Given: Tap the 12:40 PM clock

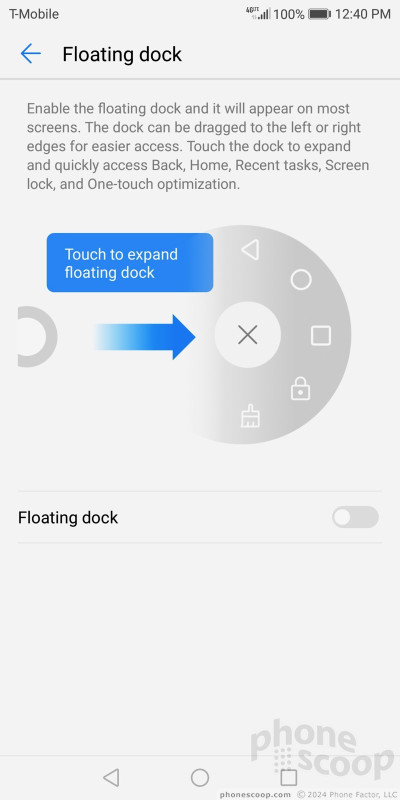Looking at the screenshot, I should (363, 14).
